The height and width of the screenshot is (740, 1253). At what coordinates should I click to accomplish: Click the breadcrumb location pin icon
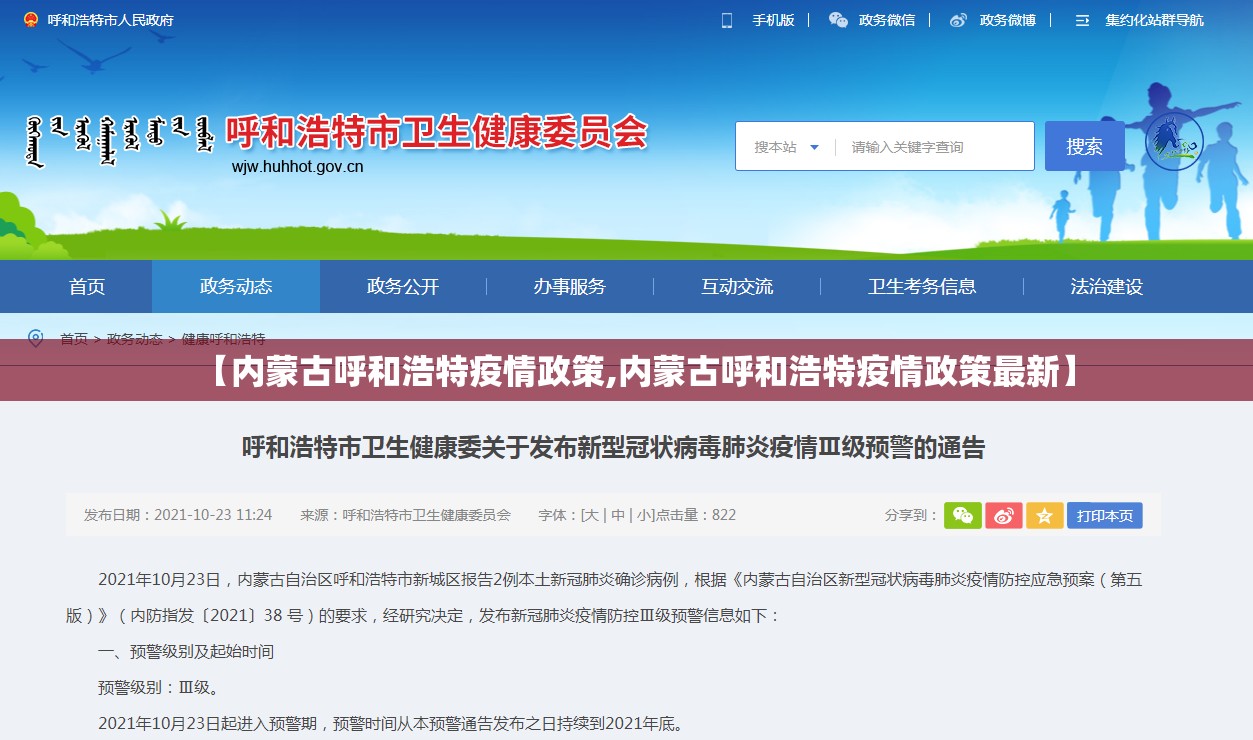coord(35,338)
